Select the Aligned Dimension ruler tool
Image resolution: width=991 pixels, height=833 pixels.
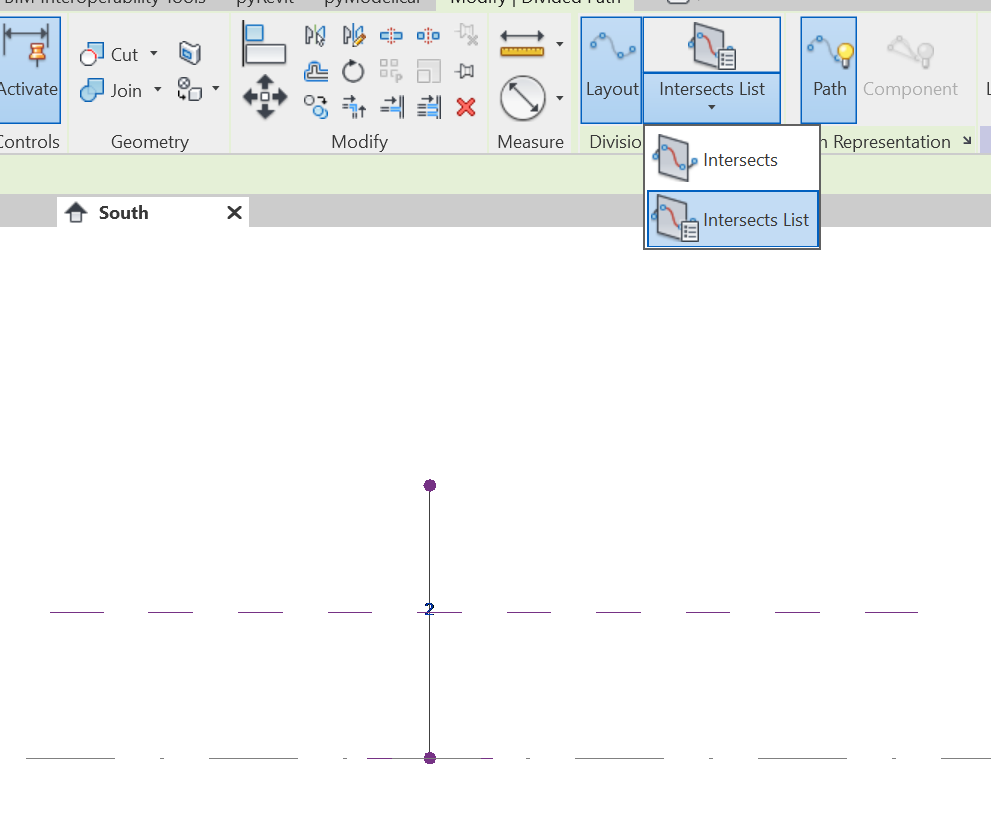(x=522, y=44)
